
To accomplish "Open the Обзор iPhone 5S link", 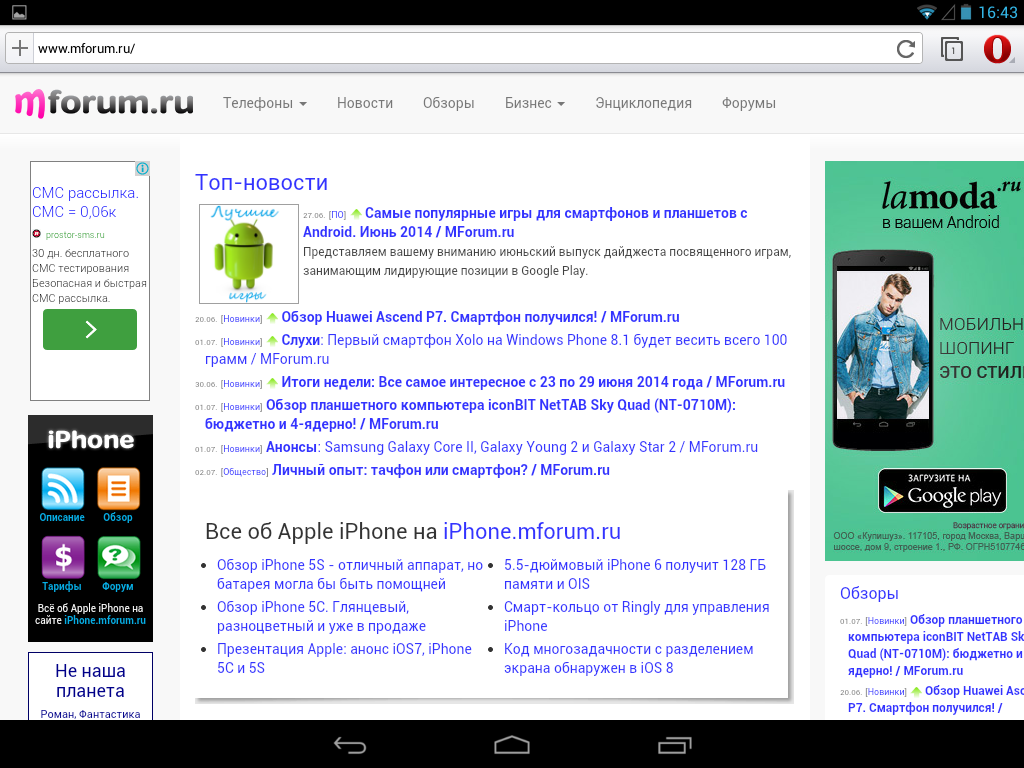I will [x=350, y=574].
